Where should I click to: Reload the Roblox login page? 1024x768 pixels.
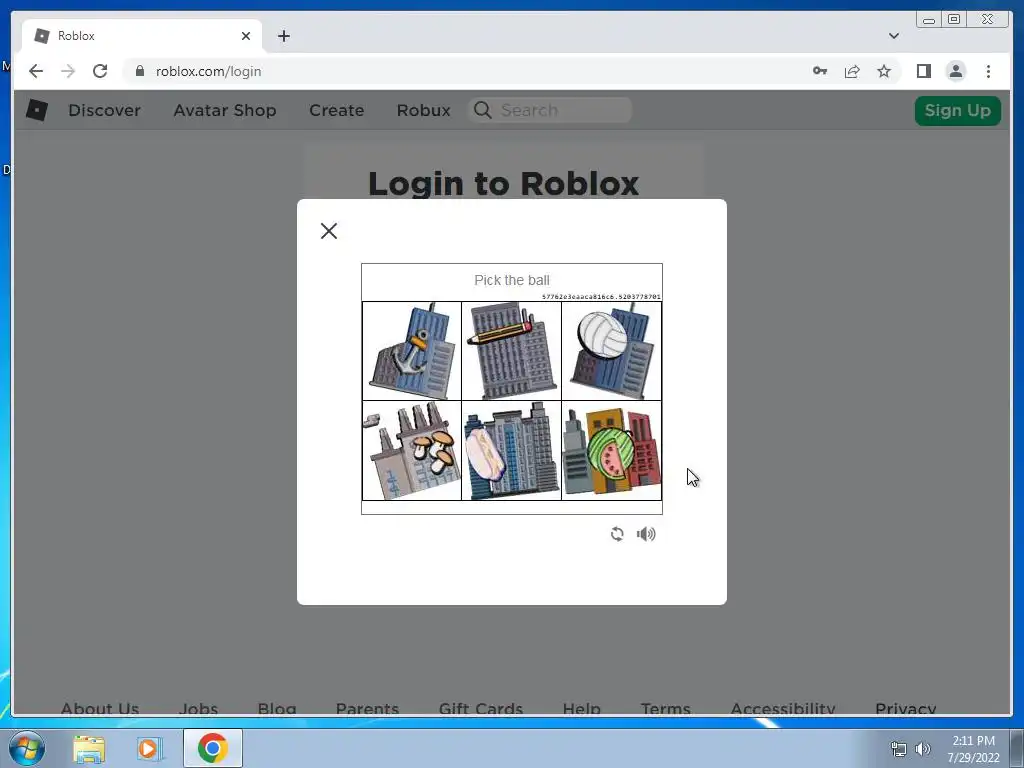point(100,71)
